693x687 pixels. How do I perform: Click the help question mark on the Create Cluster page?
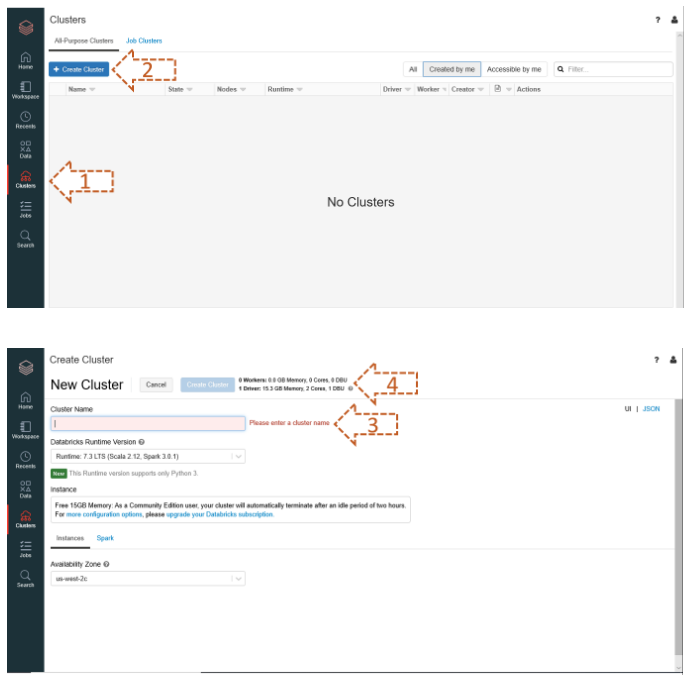[x=656, y=360]
